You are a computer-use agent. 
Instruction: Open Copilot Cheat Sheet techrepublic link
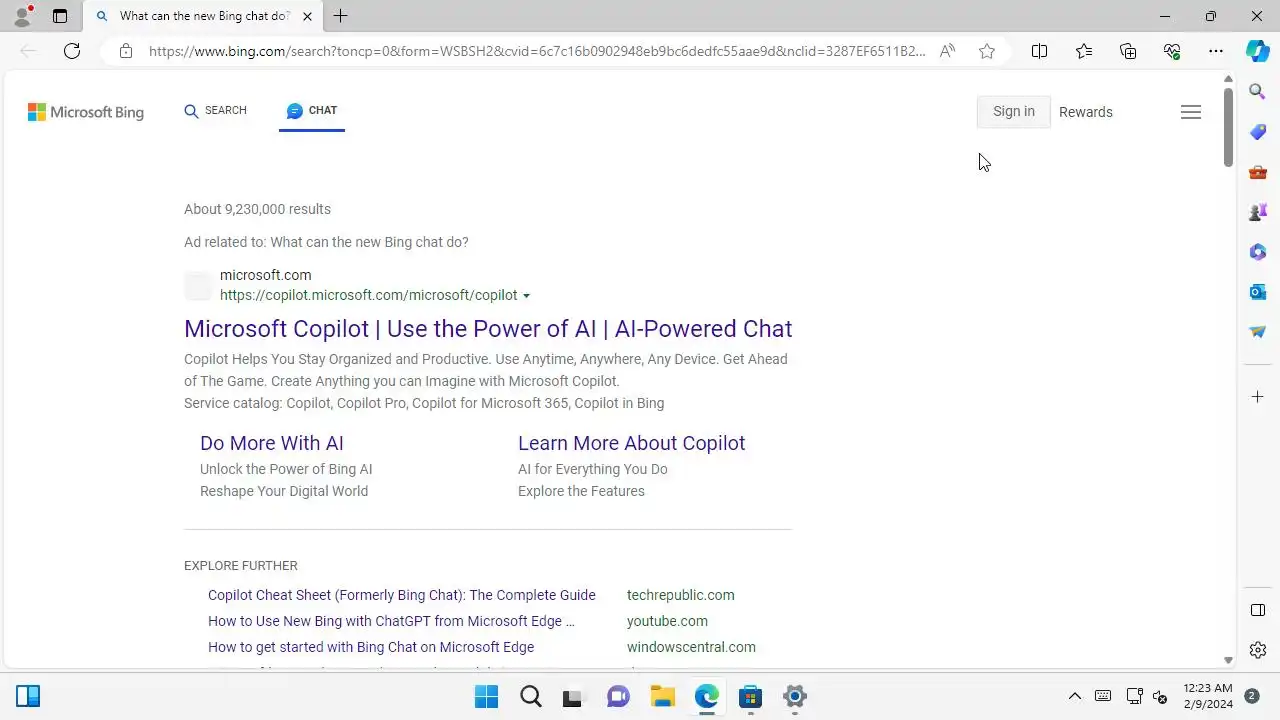[x=402, y=595]
